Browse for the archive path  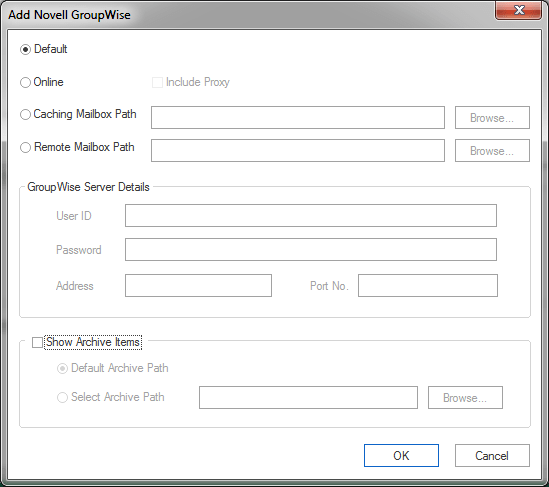pyautogui.click(x=465, y=397)
